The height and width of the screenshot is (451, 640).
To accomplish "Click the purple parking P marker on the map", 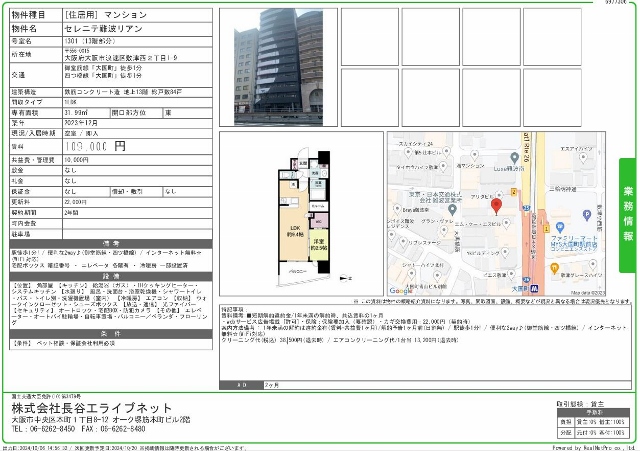I will click(x=587, y=215).
